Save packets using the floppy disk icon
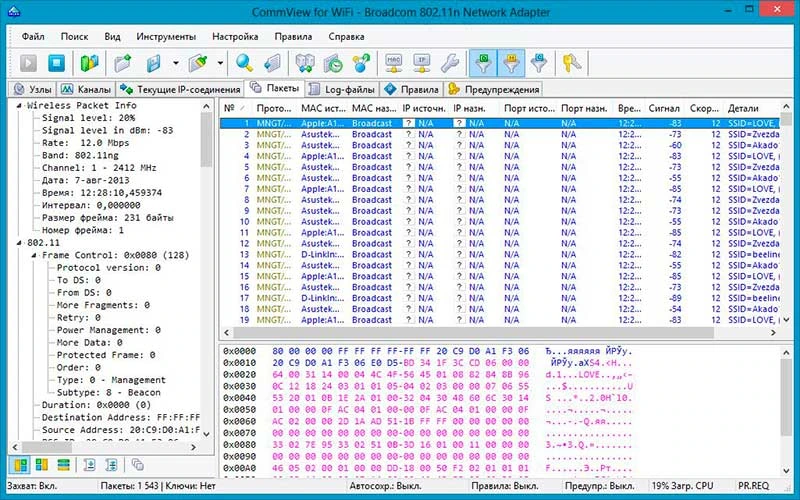Viewport: 800px width, 500px height. click(x=154, y=63)
